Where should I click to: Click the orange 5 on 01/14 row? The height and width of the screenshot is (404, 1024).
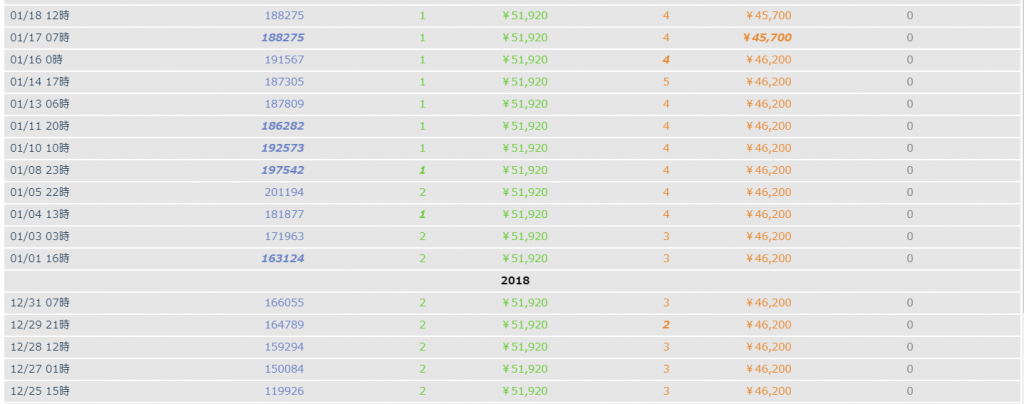(666, 82)
